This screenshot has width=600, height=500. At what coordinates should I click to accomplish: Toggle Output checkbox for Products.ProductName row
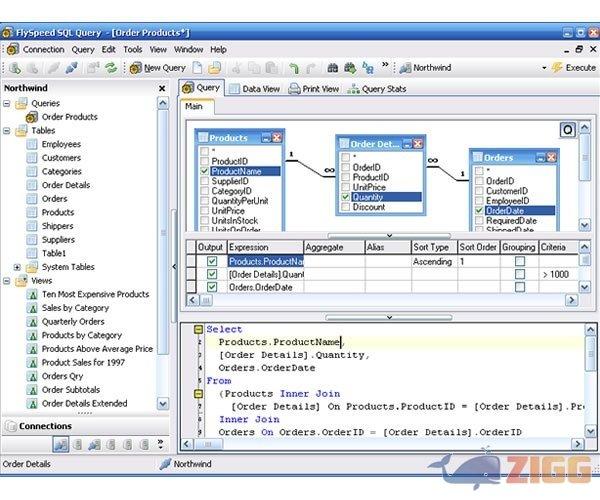coord(212,261)
